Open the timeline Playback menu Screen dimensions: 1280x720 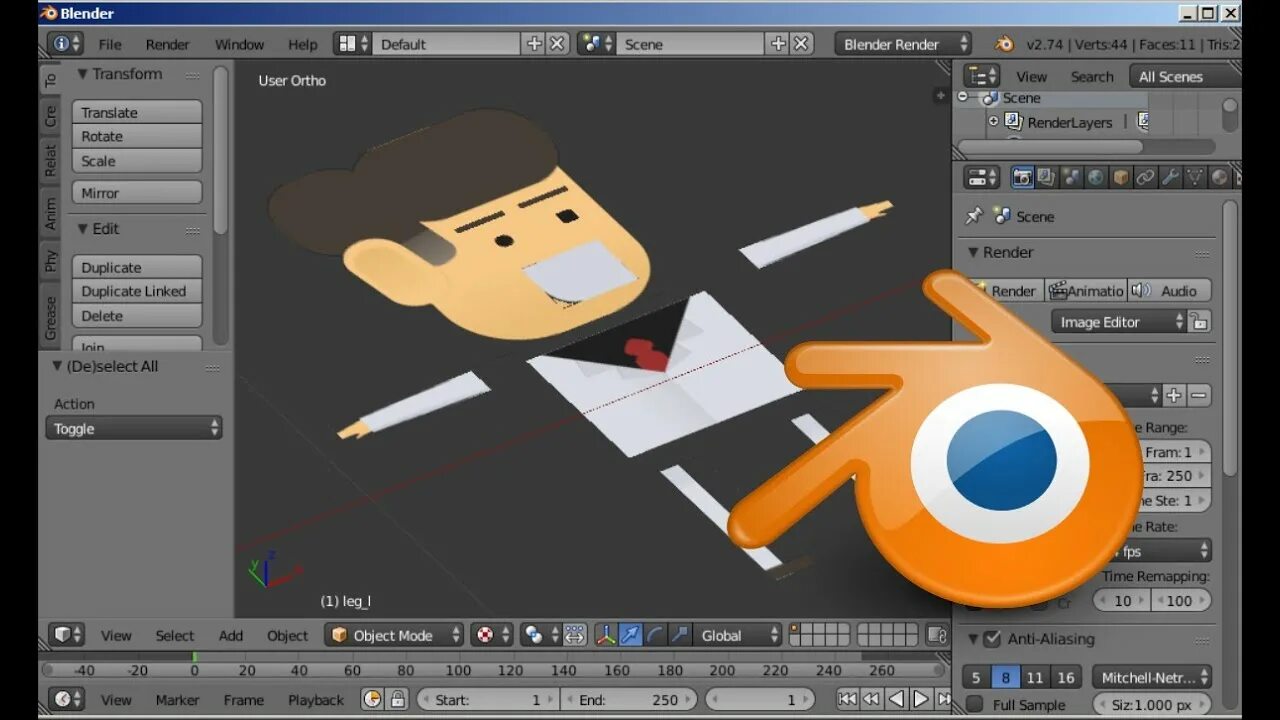coord(316,699)
